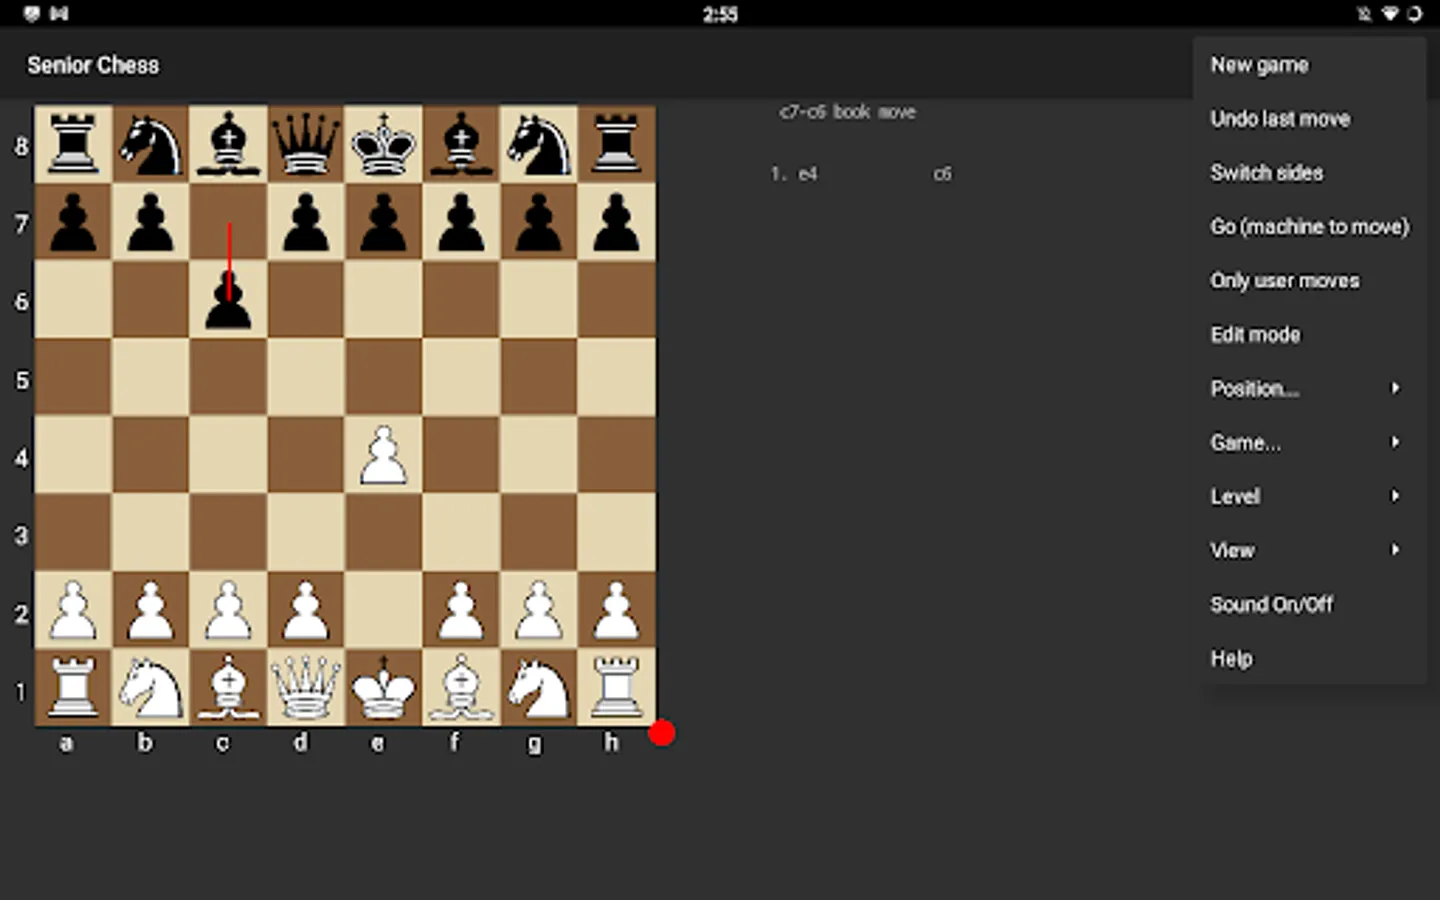Toggle Sound On/Off

click(x=1271, y=604)
